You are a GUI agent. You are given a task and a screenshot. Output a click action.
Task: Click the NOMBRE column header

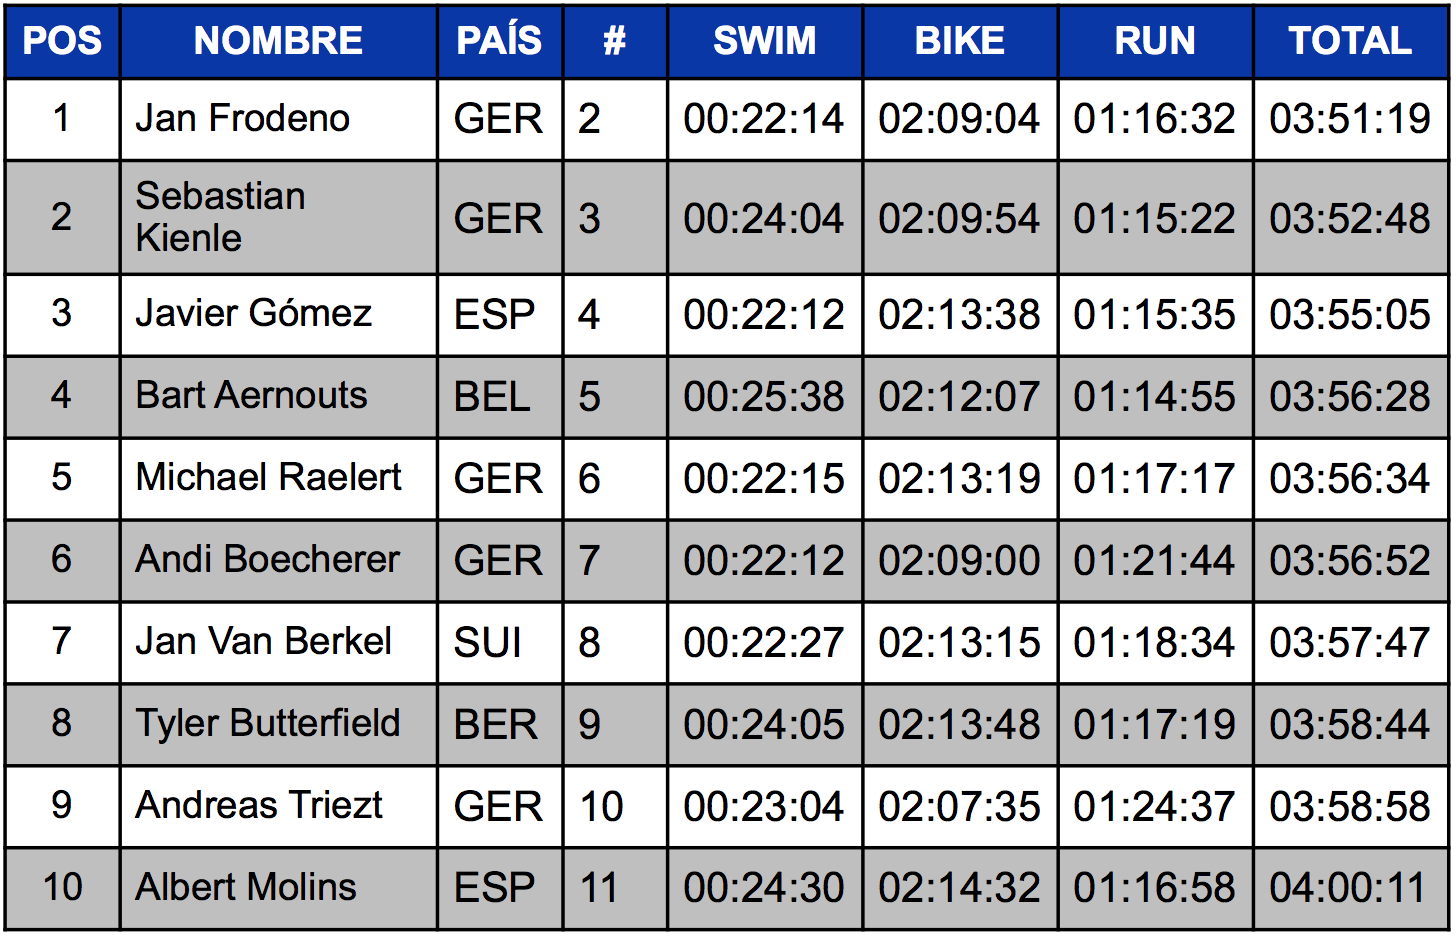pyautogui.click(x=278, y=41)
